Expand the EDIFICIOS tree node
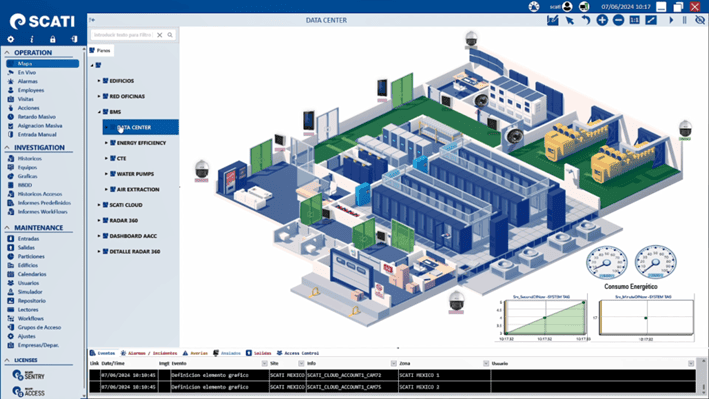709x399 pixels. 99,81
